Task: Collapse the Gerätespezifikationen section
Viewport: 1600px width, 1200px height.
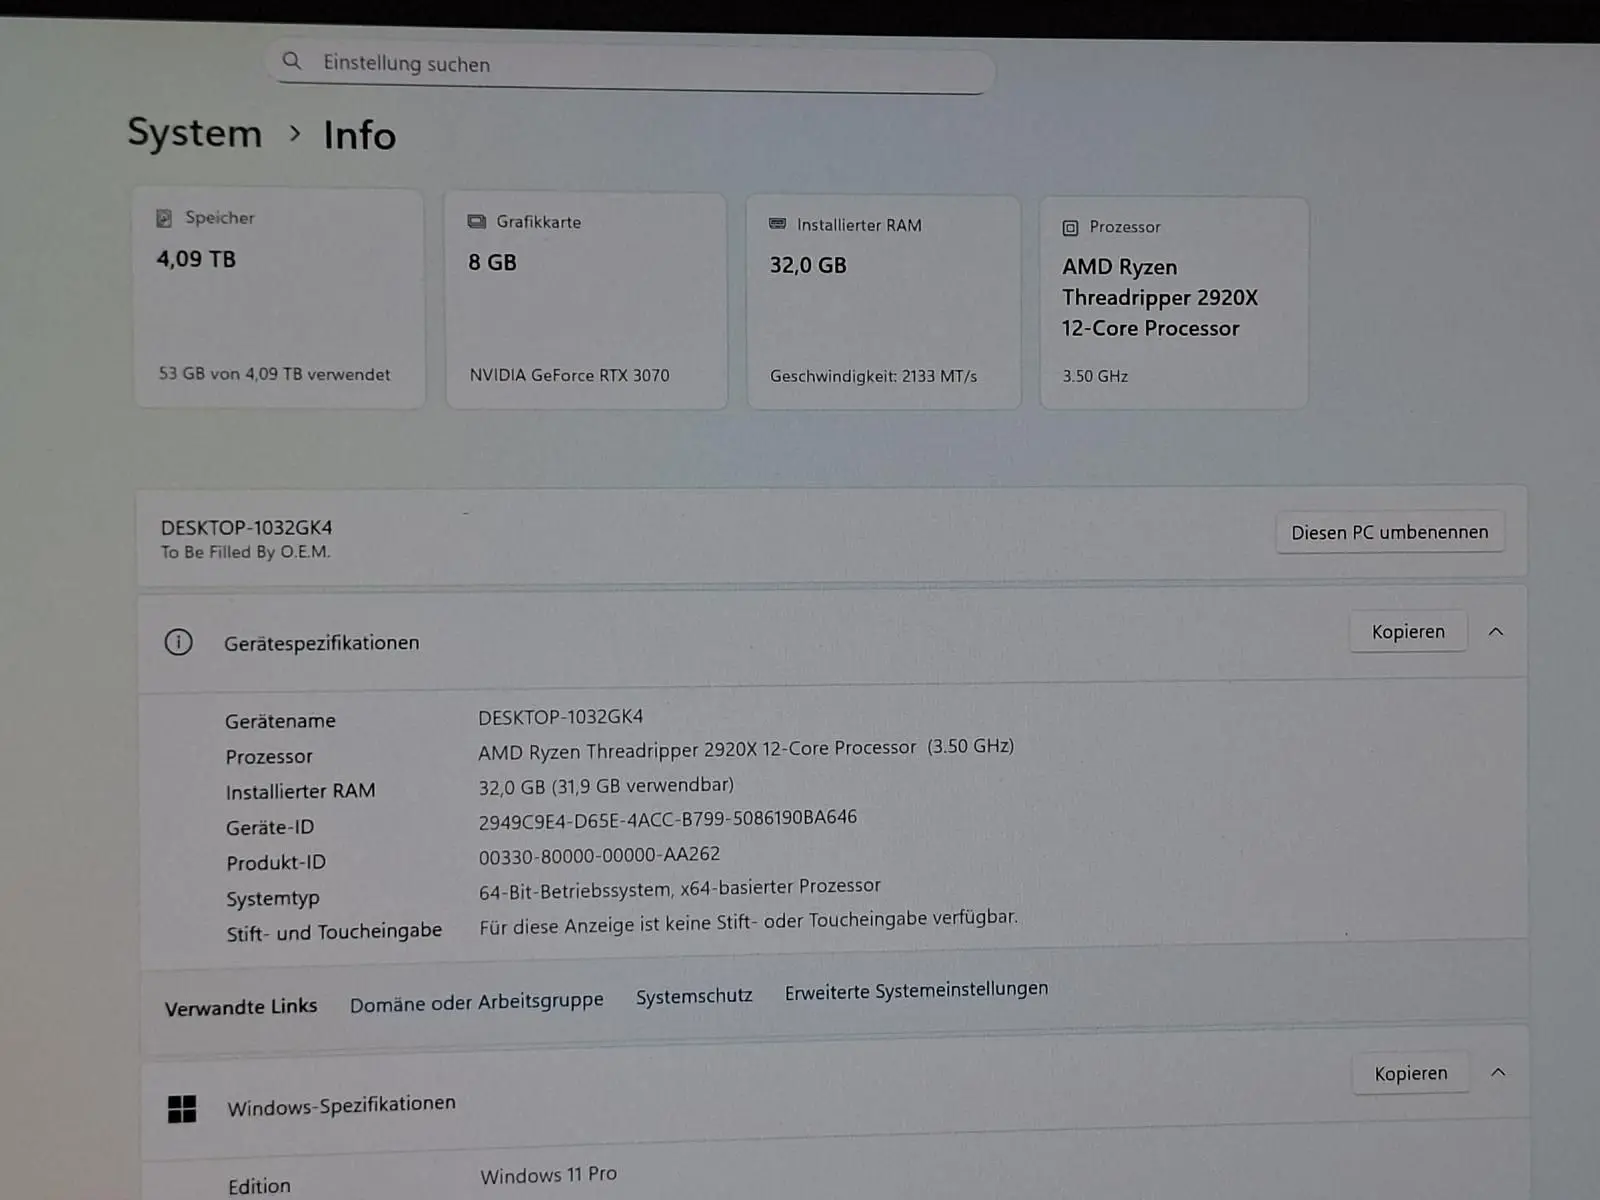Action: [x=1496, y=632]
